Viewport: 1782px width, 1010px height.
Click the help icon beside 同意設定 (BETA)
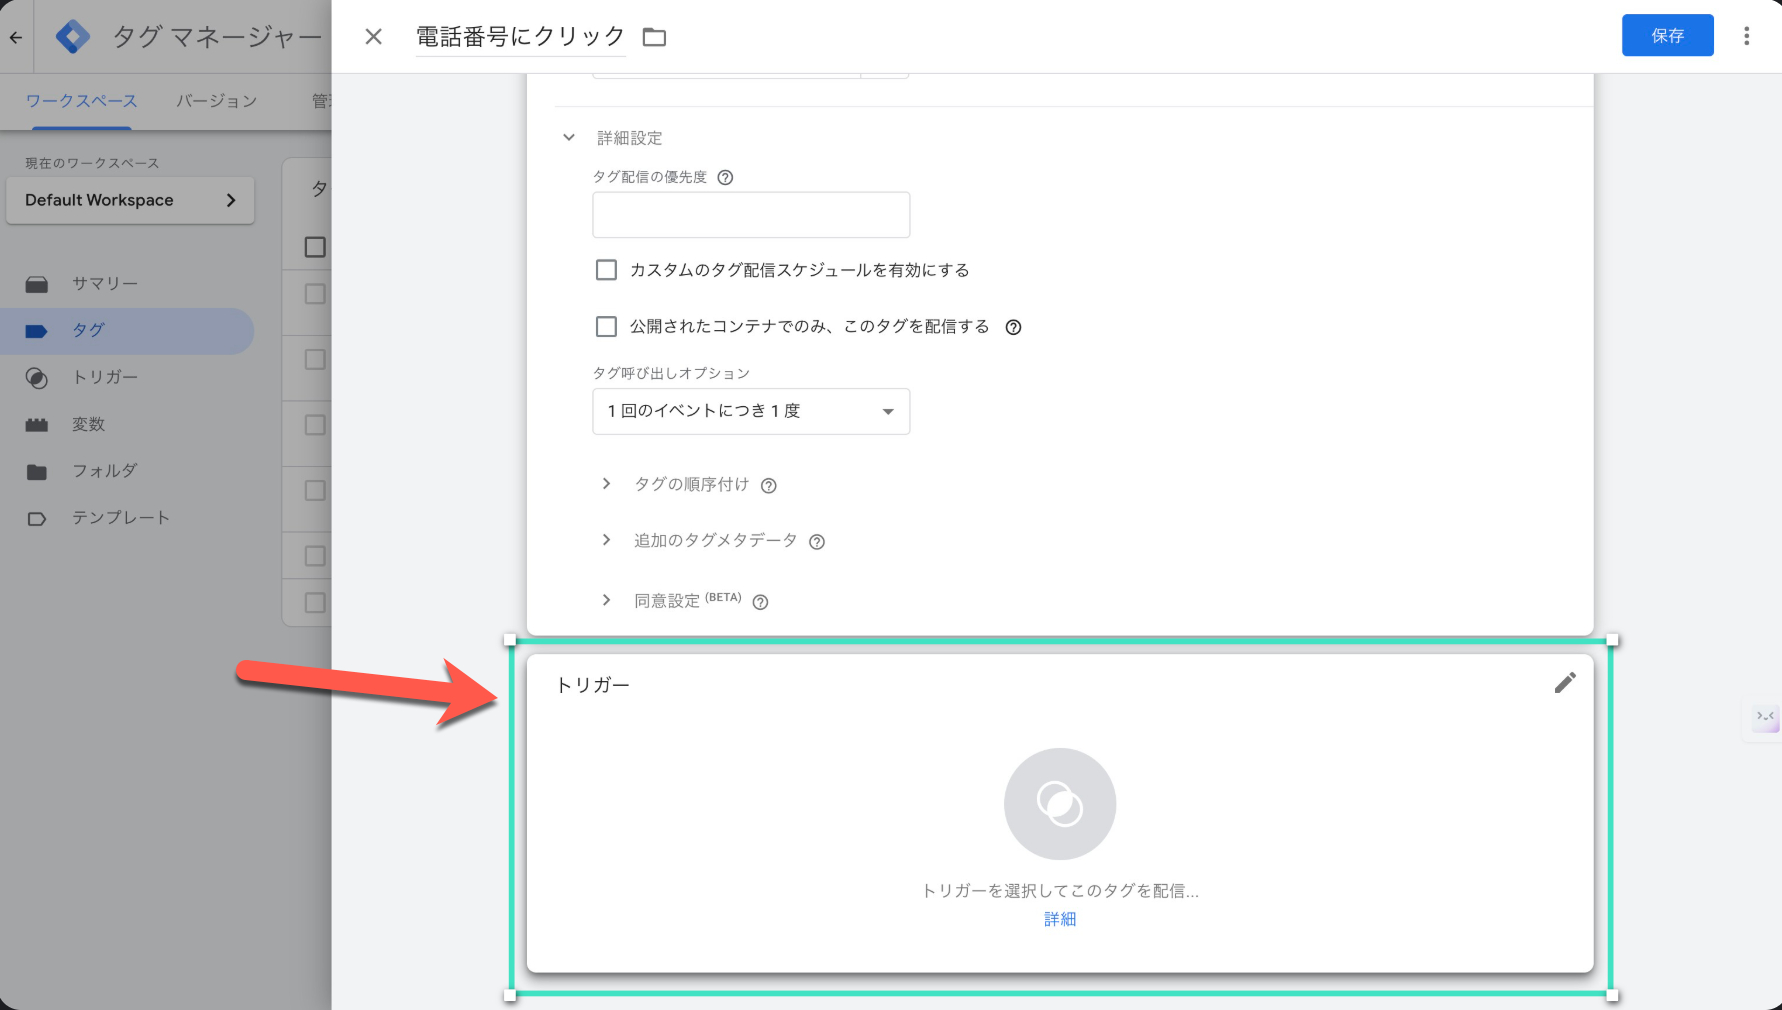pos(760,602)
